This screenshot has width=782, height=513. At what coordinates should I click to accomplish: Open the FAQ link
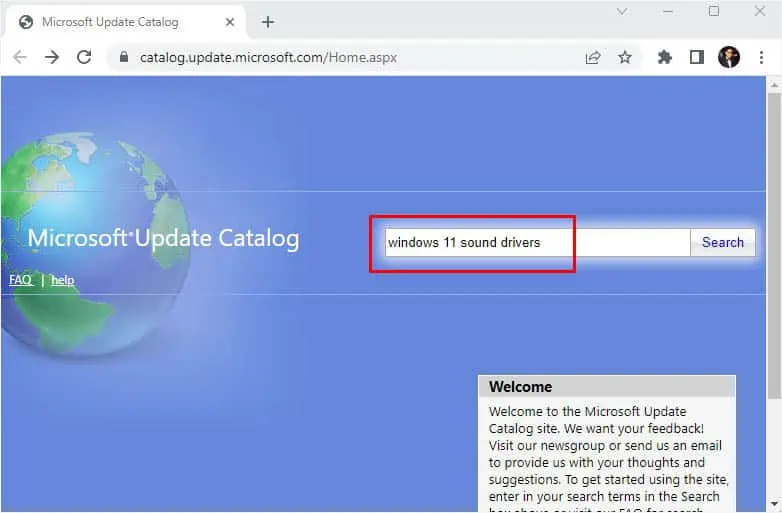point(20,280)
